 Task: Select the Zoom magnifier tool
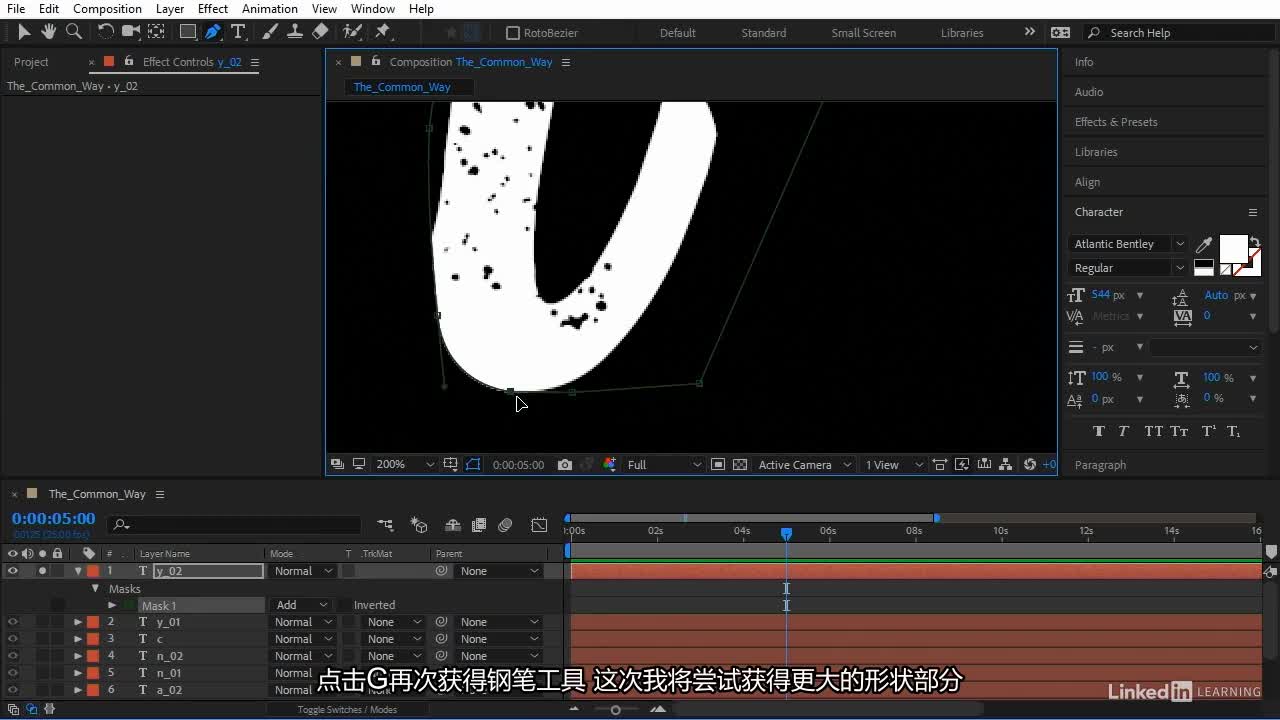coord(73,32)
